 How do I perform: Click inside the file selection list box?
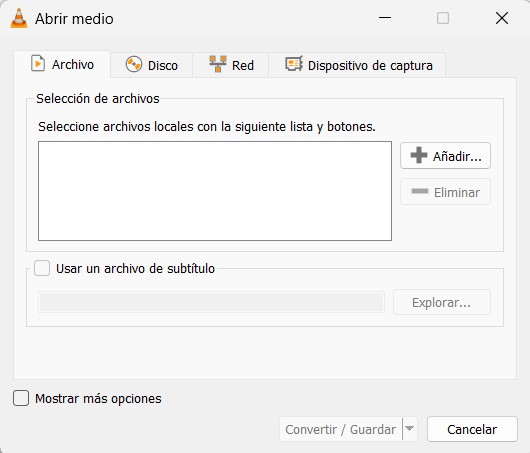coord(215,191)
